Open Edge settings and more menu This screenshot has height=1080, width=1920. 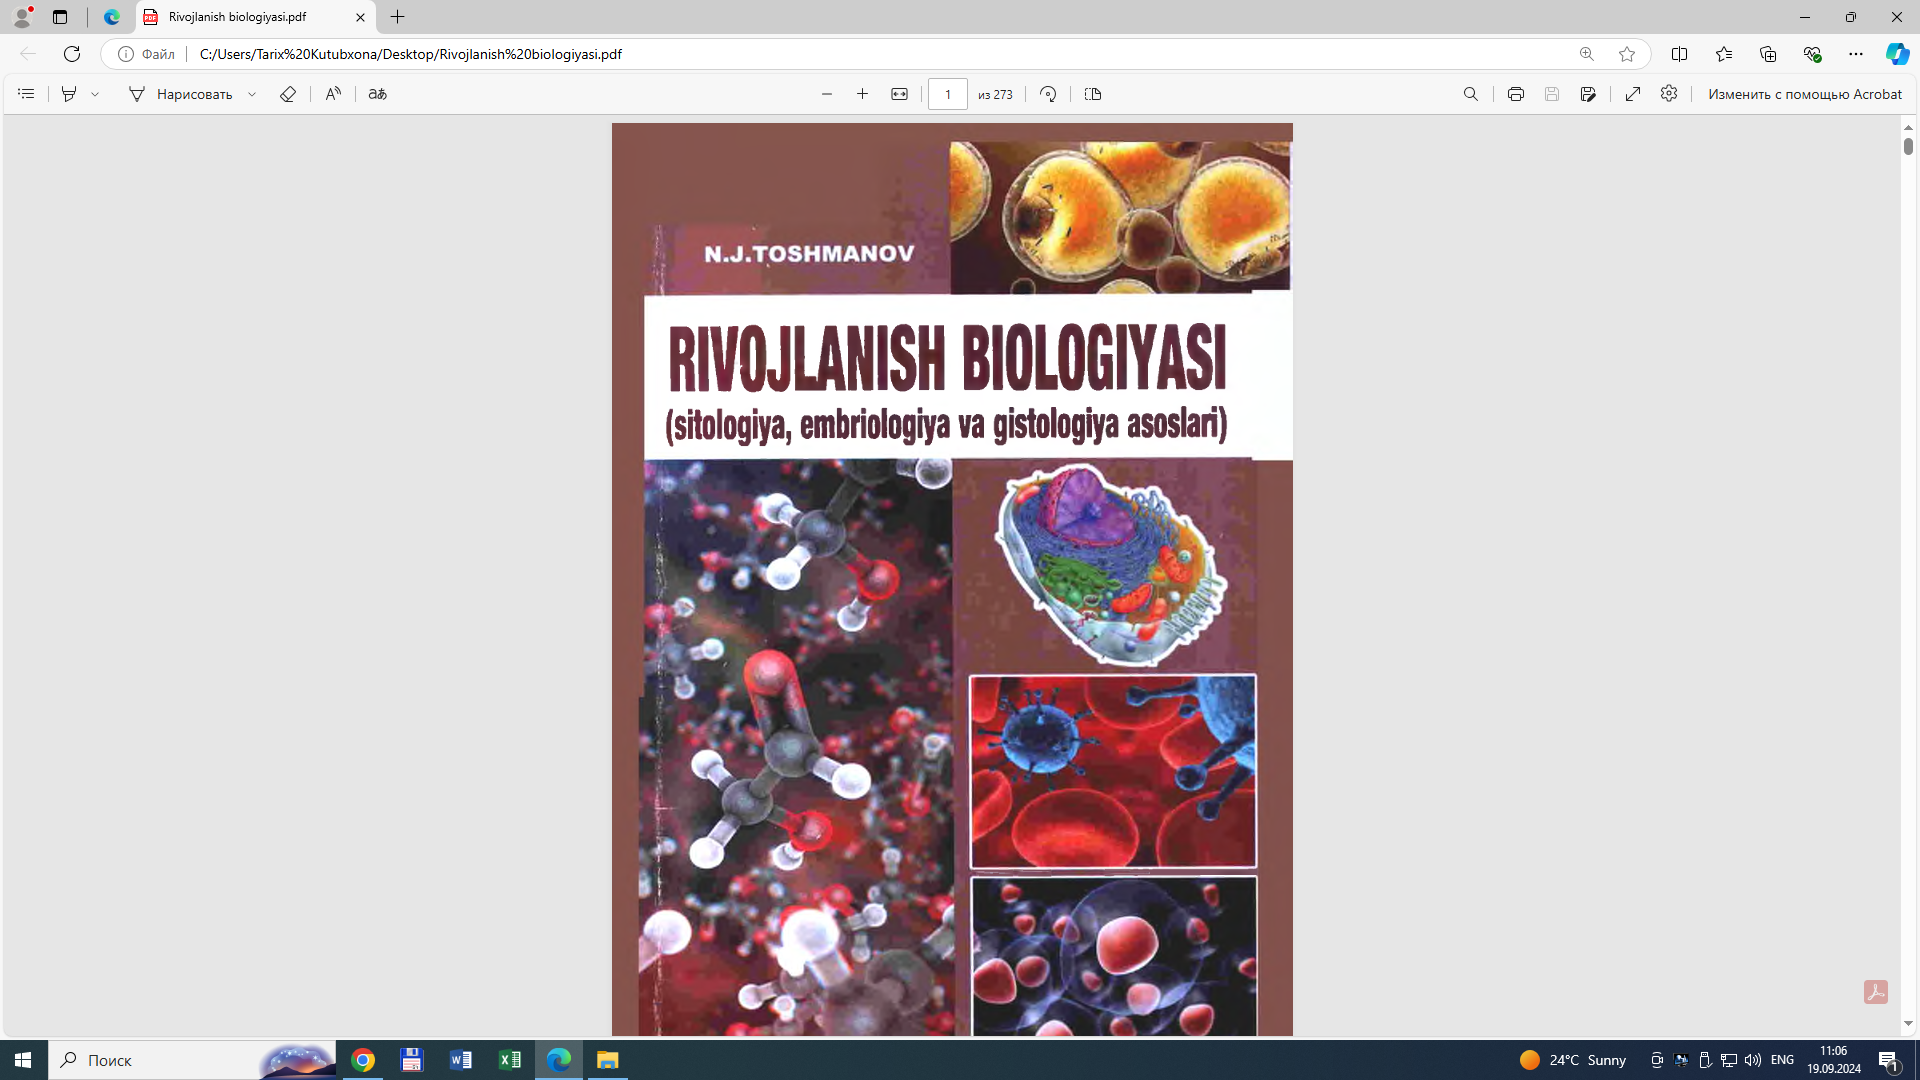pyautogui.click(x=1856, y=54)
